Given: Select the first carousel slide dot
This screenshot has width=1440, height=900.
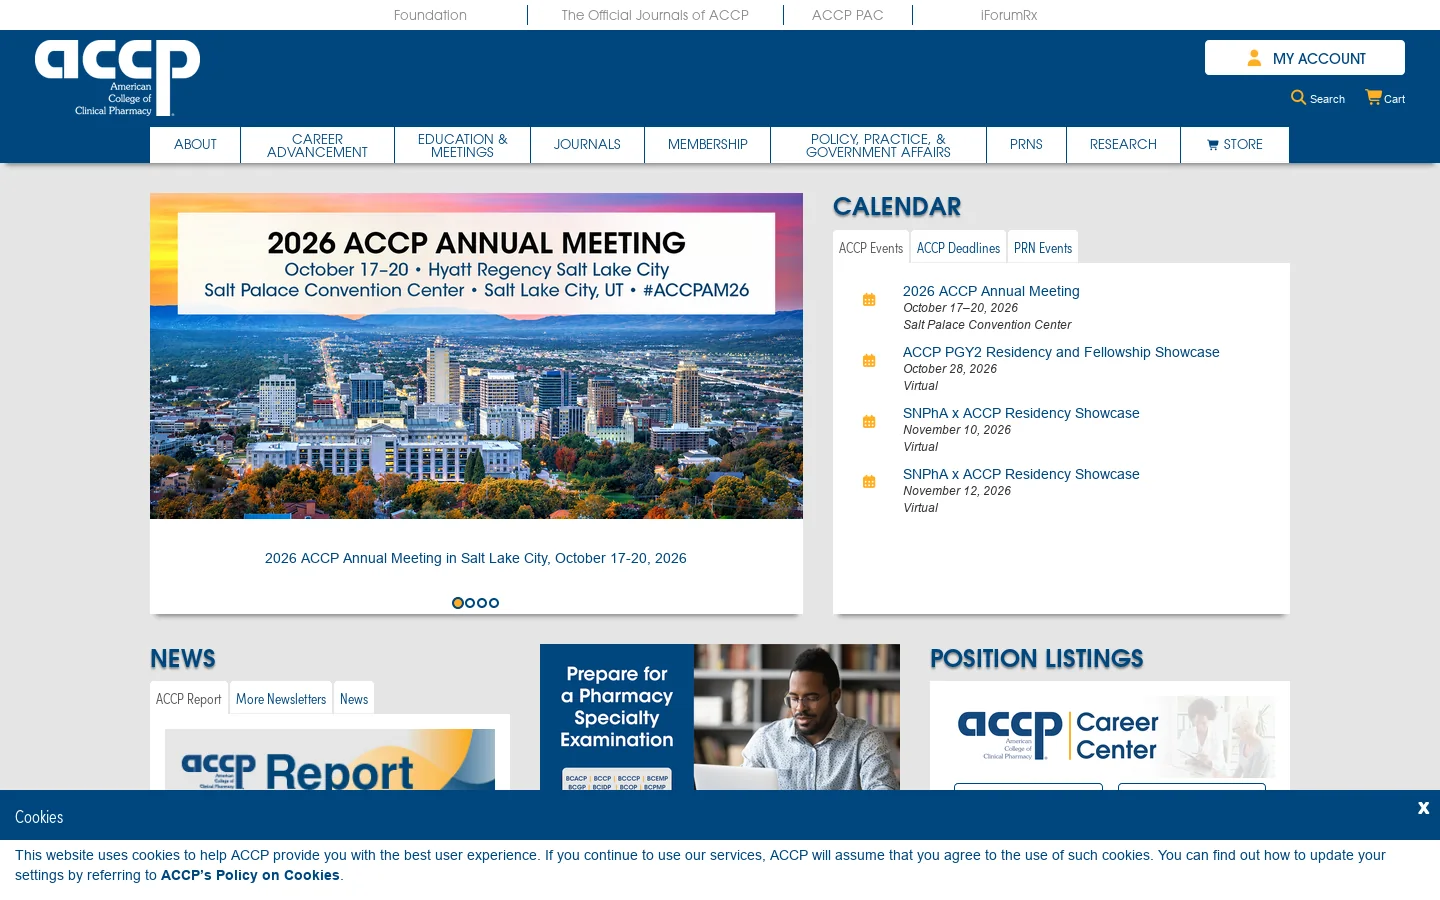Looking at the screenshot, I should (x=458, y=603).
